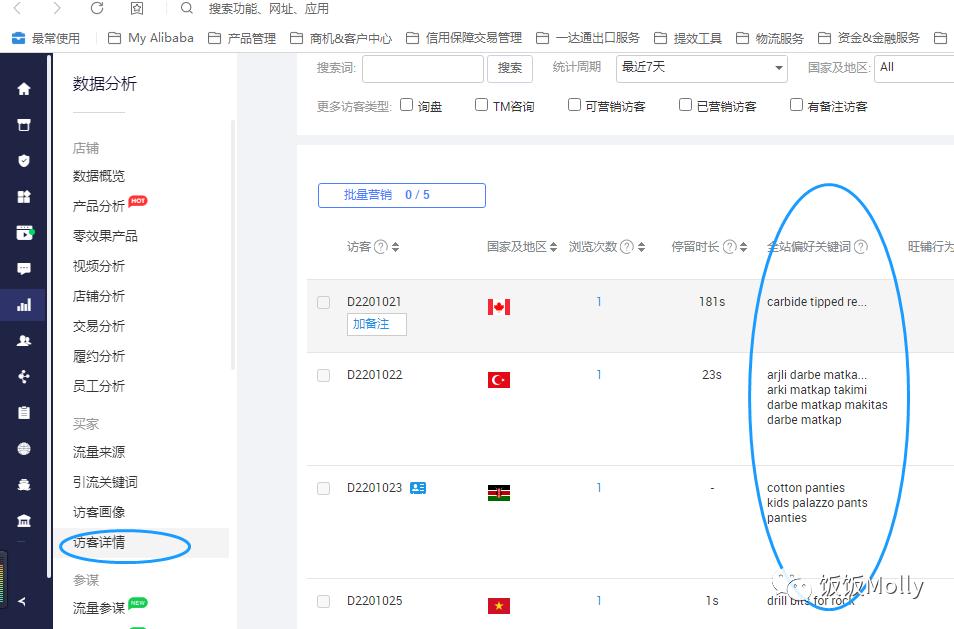Viewport: 954px width, 629px height.
Task: Select the bar chart analytics sidebar icon
Action: (24, 304)
